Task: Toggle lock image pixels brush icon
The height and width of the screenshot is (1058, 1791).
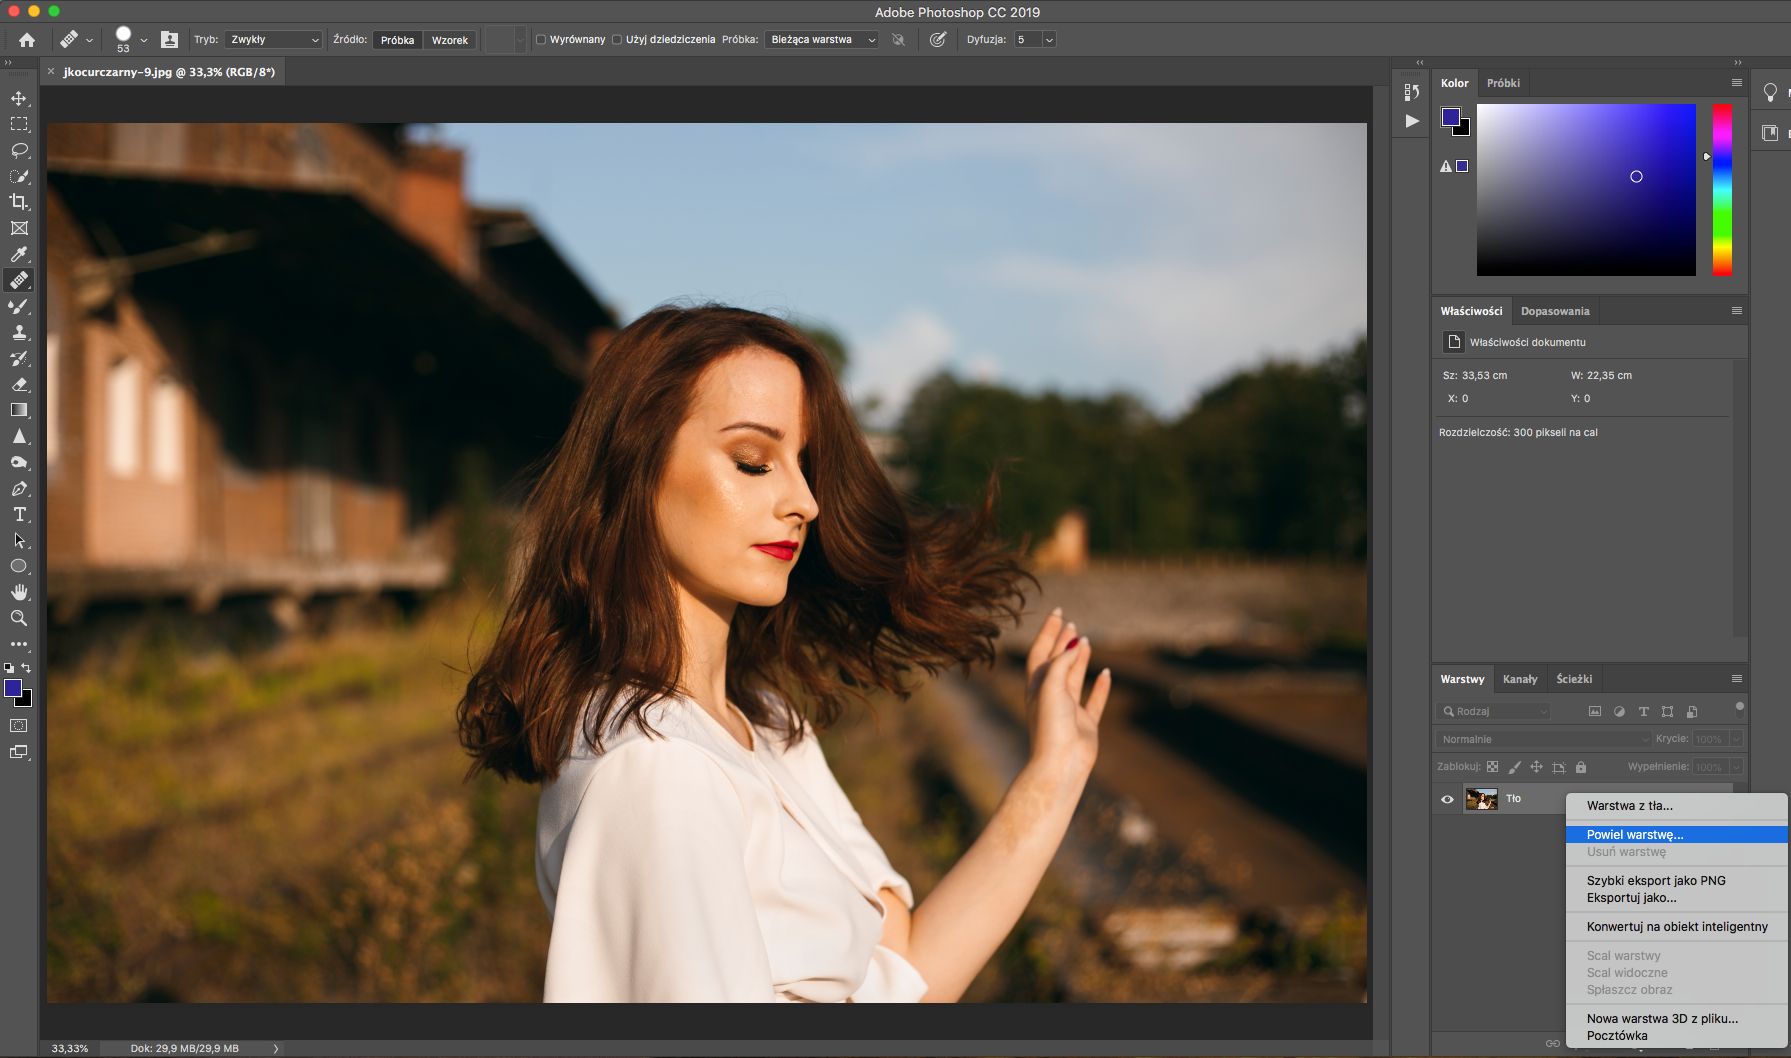Action: point(1515,767)
